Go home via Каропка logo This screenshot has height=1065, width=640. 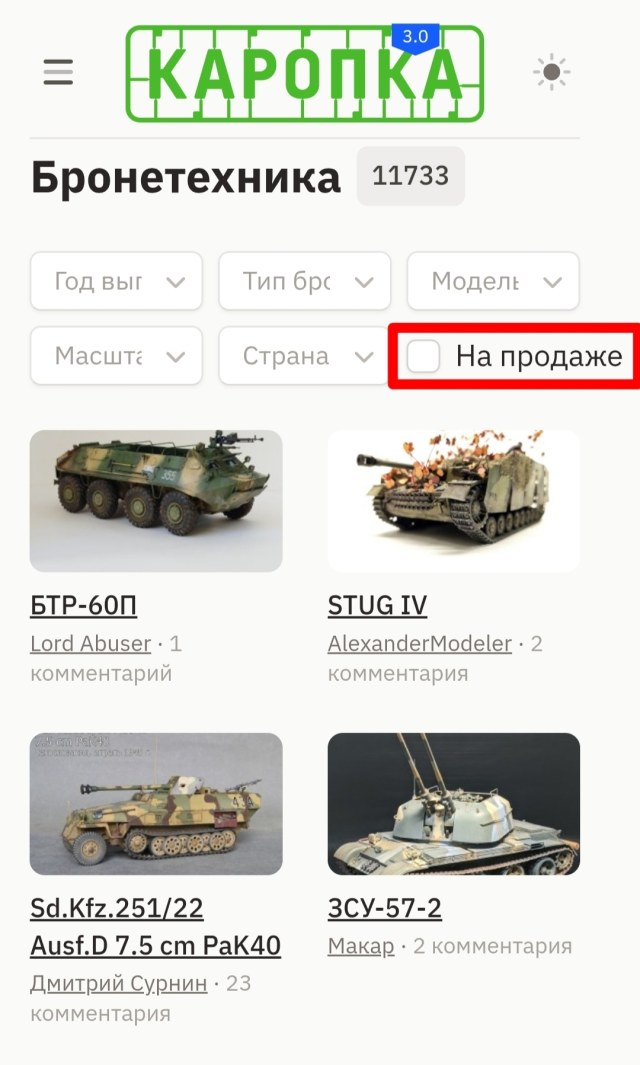coord(305,73)
